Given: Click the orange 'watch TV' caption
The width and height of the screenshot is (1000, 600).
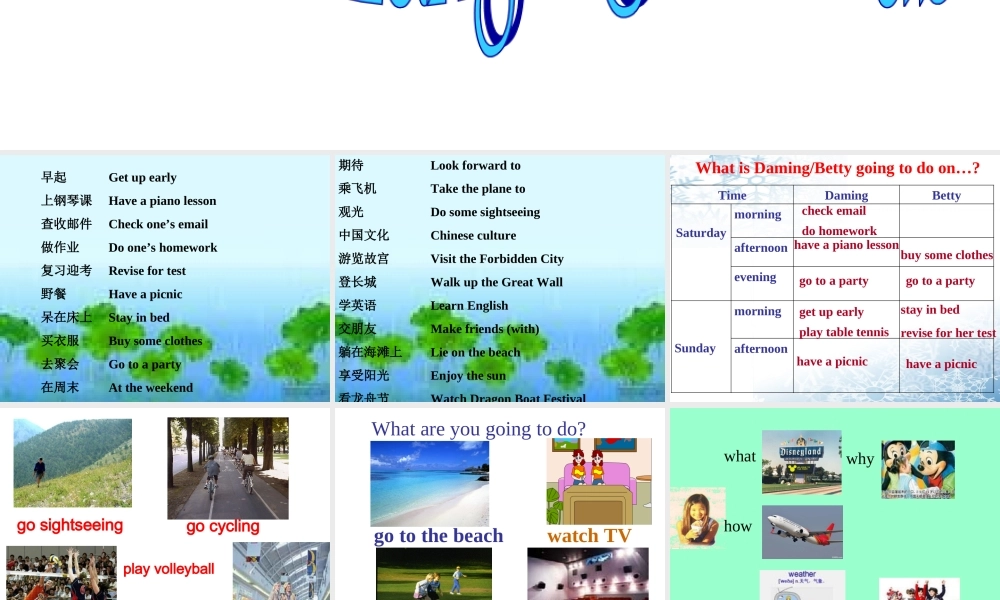Looking at the screenshot, I should click(589, 536).
